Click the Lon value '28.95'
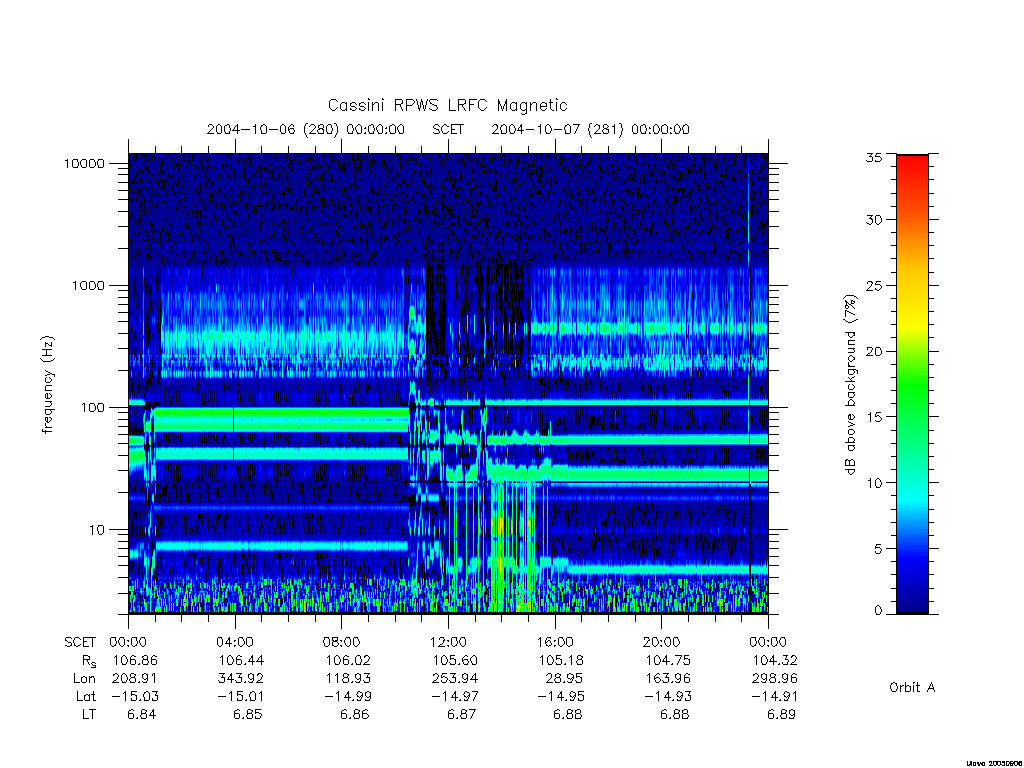The width and height of the screenshot is (1024, 768). (564, 679)
